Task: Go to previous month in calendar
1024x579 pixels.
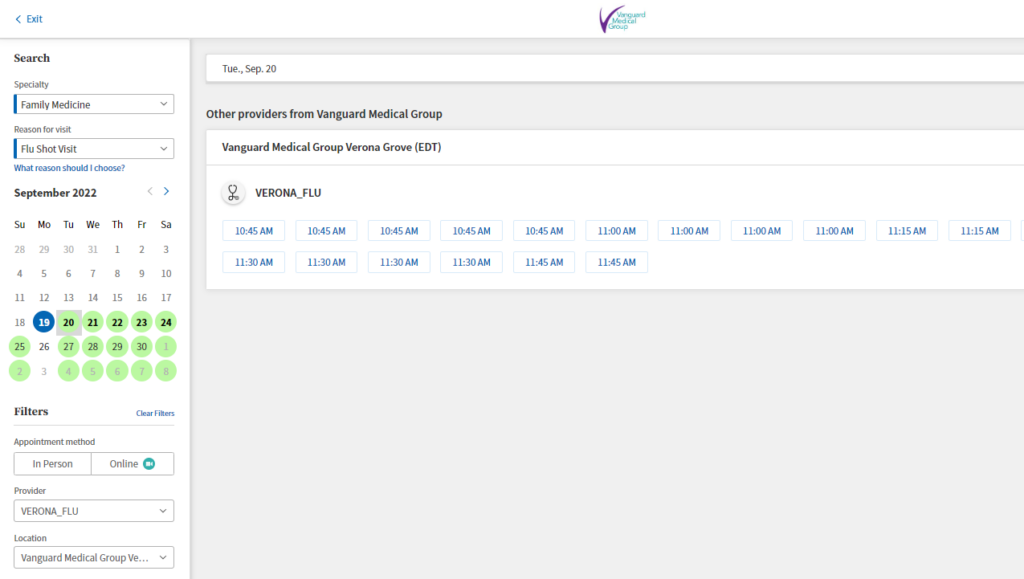Action: click(x=150, y=191)
